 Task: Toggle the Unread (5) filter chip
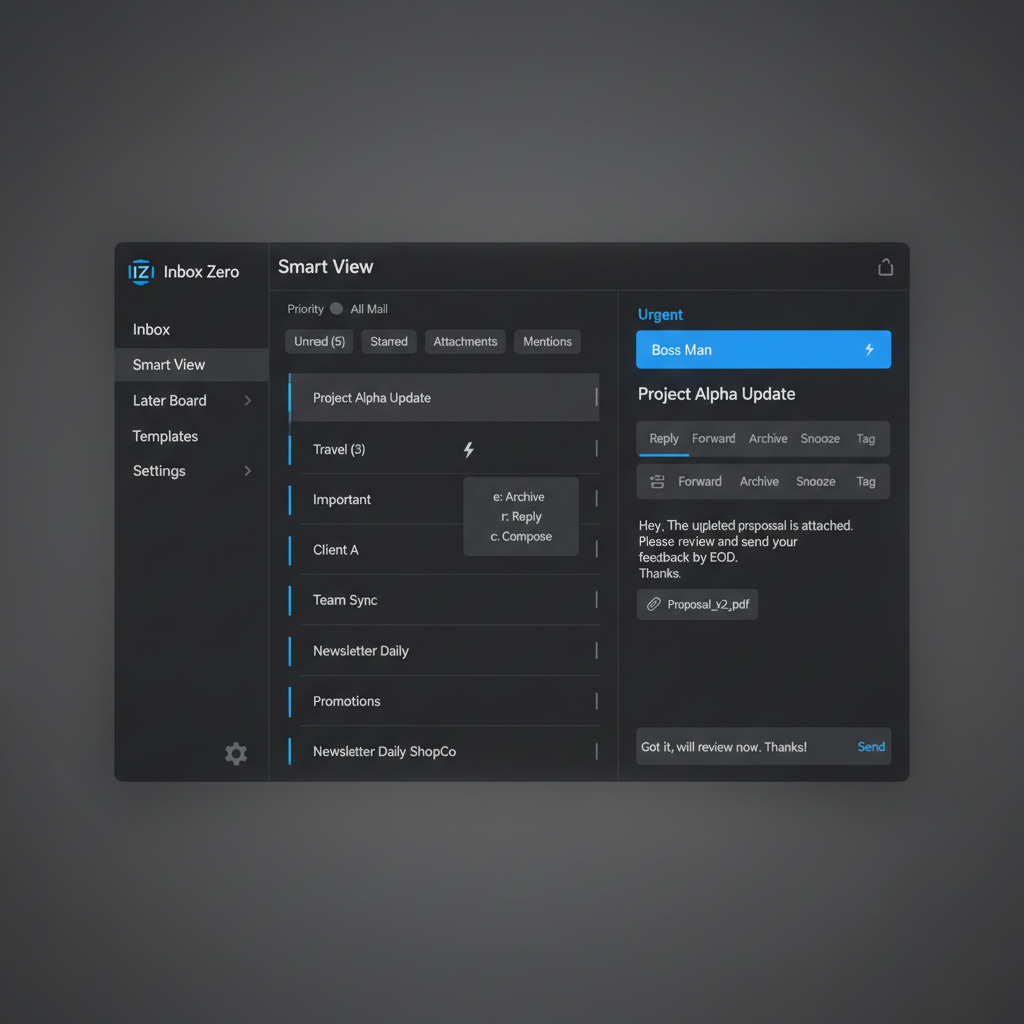(319, 342)
